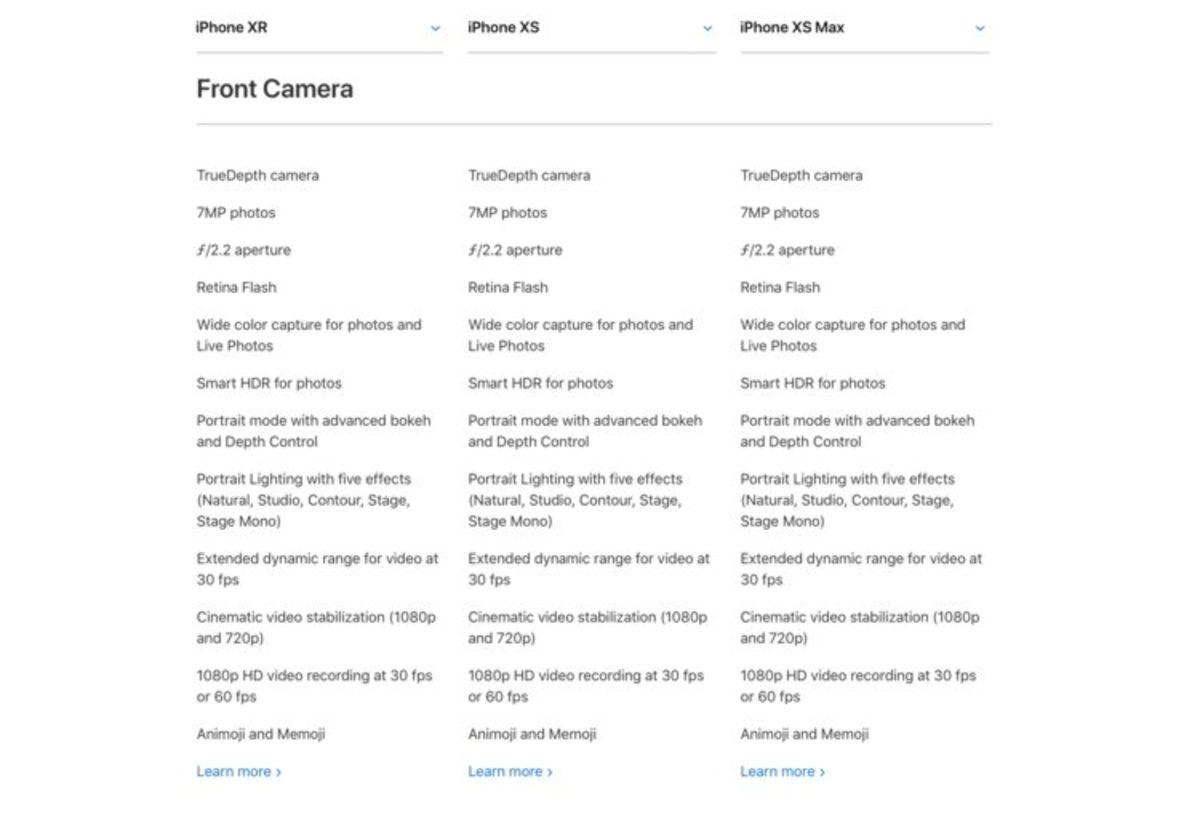The image size is (1200, 821).
Task: Open the iPhone XS model dropdown
Action: (x=590, y=28)
